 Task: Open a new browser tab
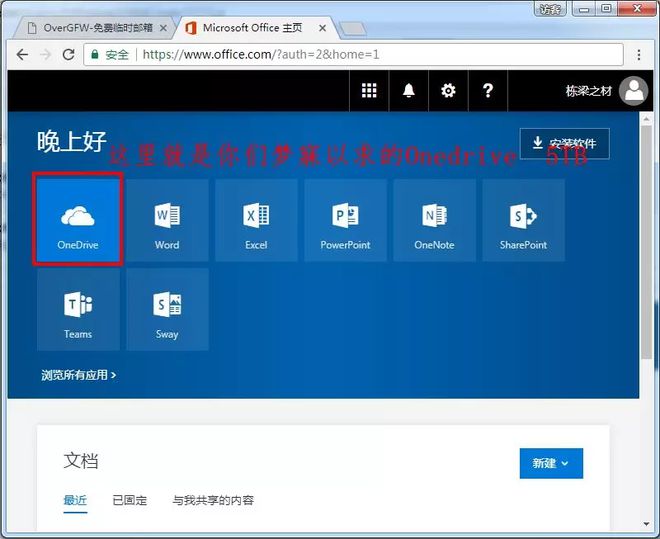[x=353, y=29]
